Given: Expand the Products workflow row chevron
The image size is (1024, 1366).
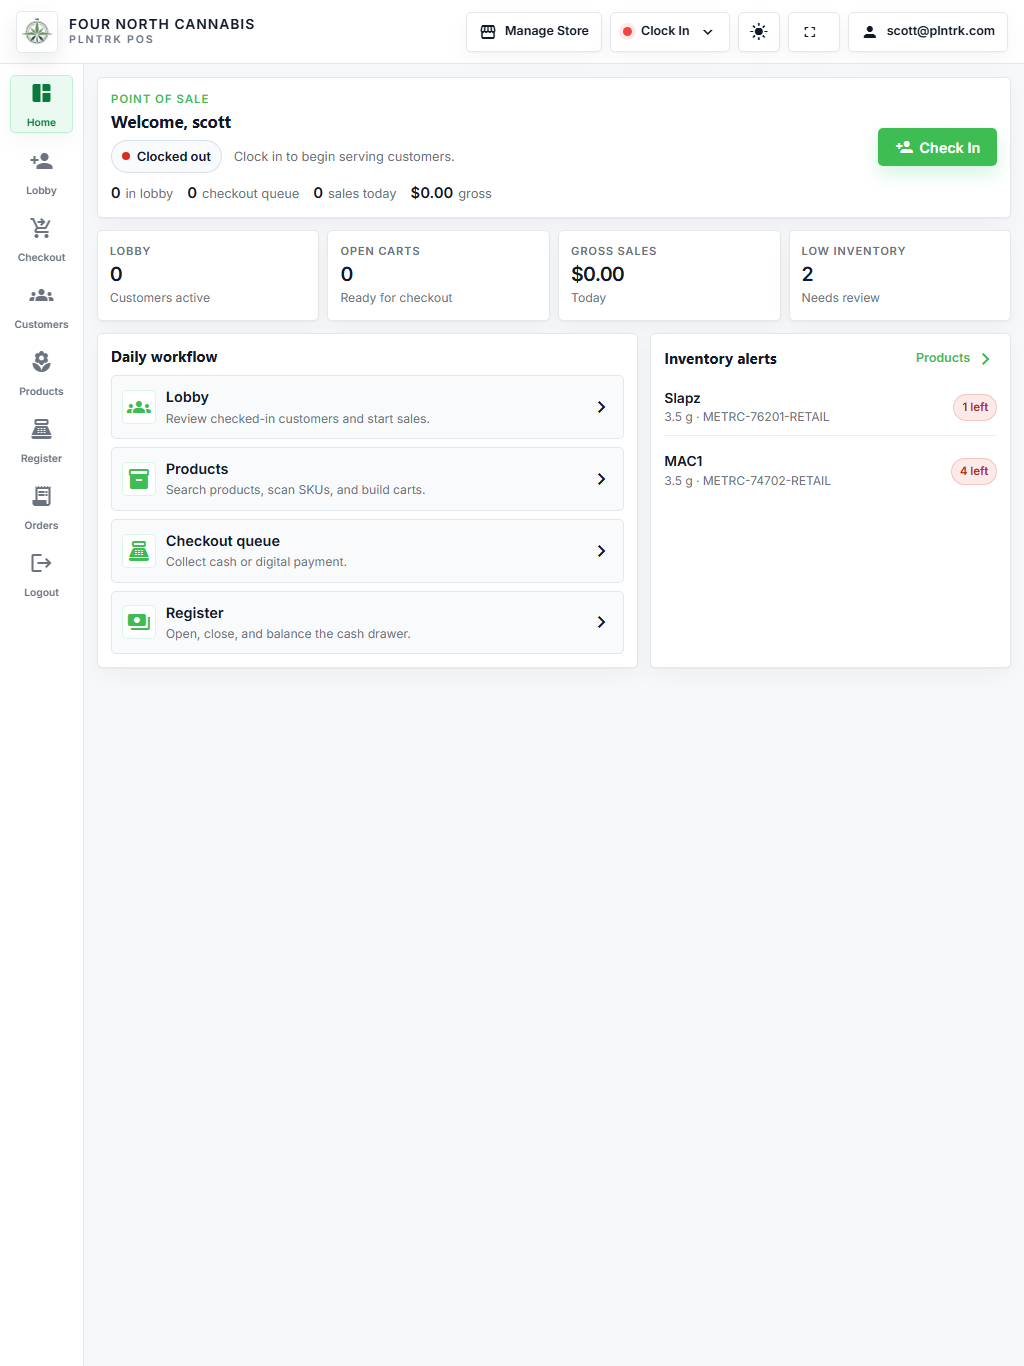Looking at the screenshot, I should click(x=601, y=479).
